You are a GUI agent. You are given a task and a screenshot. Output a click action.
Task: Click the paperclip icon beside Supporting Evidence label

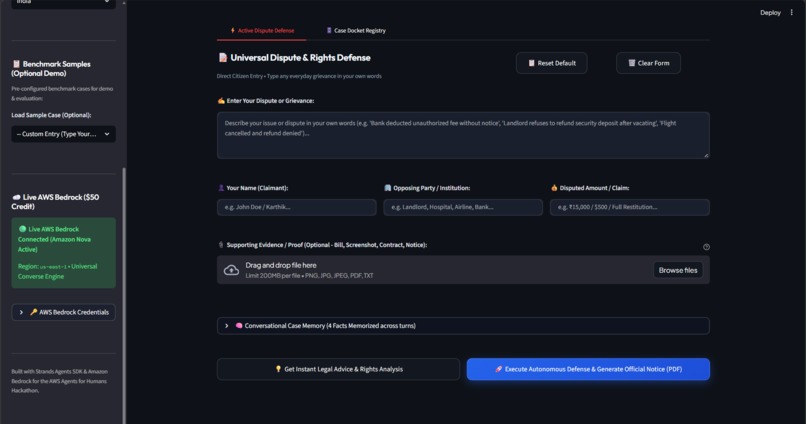221,245
